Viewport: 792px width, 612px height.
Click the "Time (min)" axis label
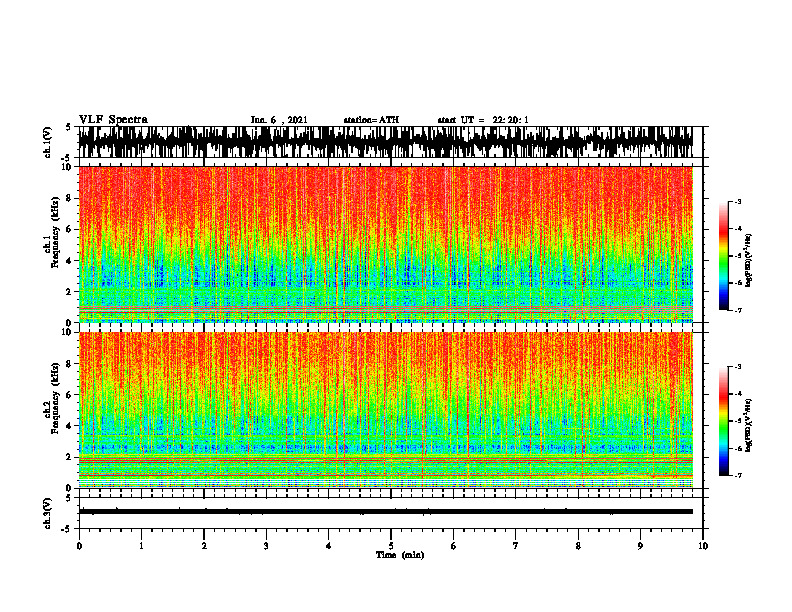click(x=400, y=555)
